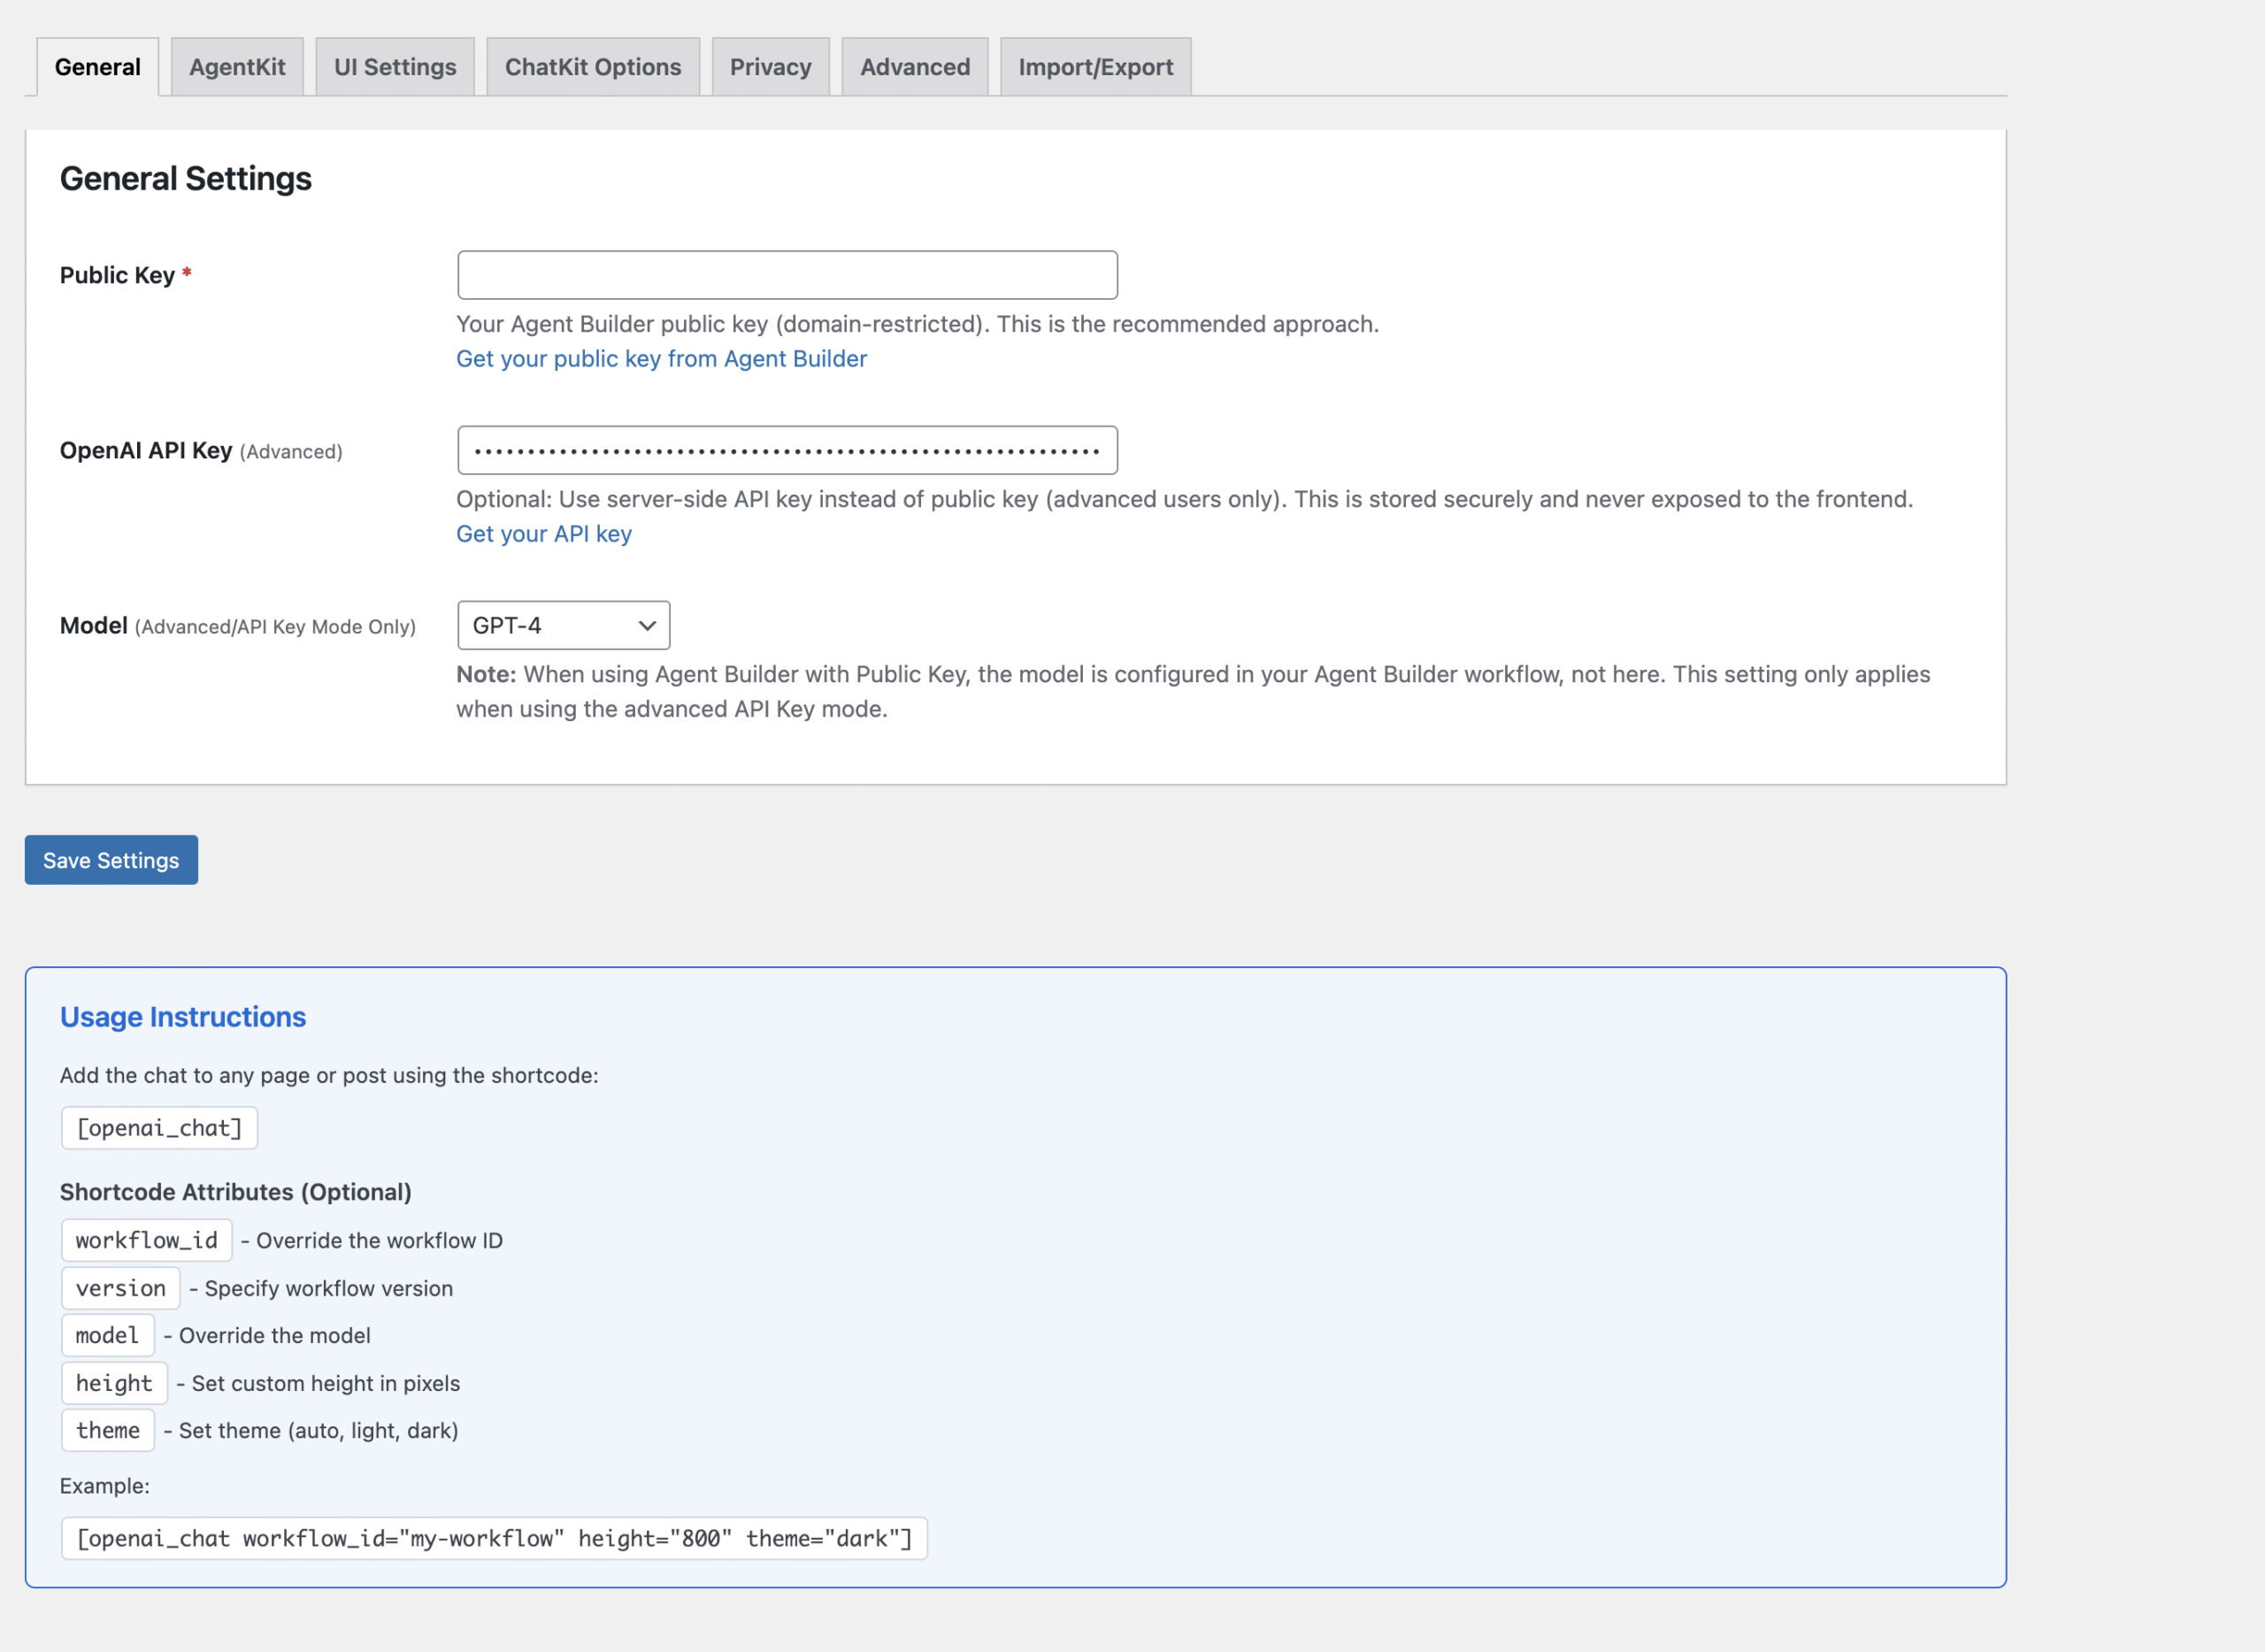Switch to the ChatKit Options tab
The height and width of the screenshot is (1652, 2265).
coord(592,66)
